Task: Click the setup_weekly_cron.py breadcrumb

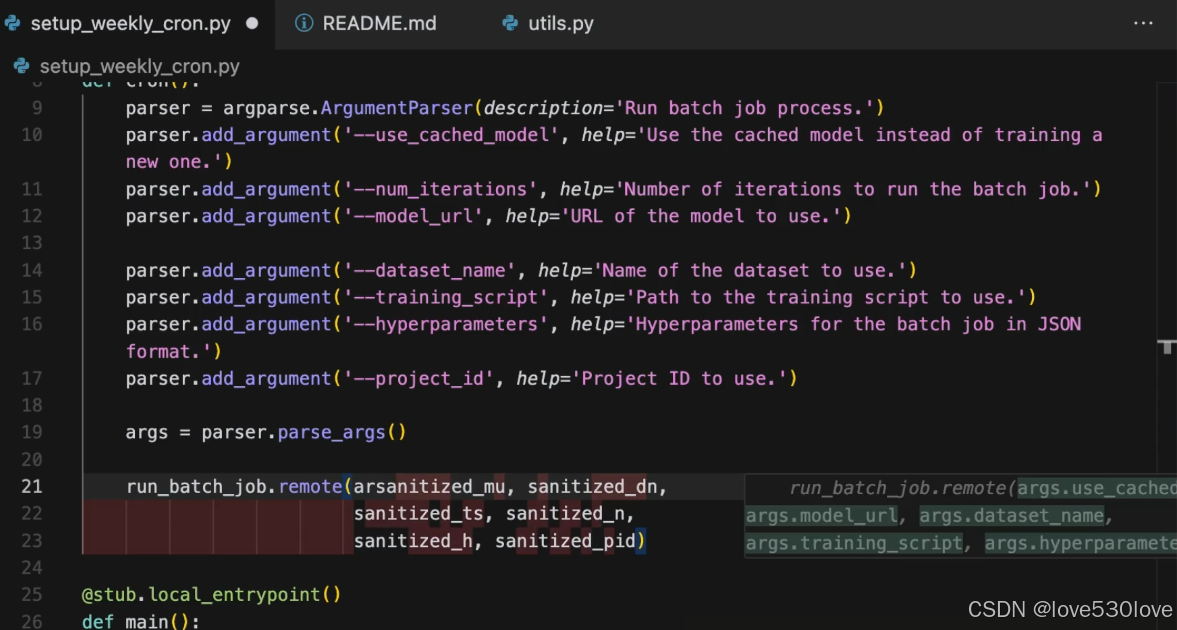Action: (140, 67)
